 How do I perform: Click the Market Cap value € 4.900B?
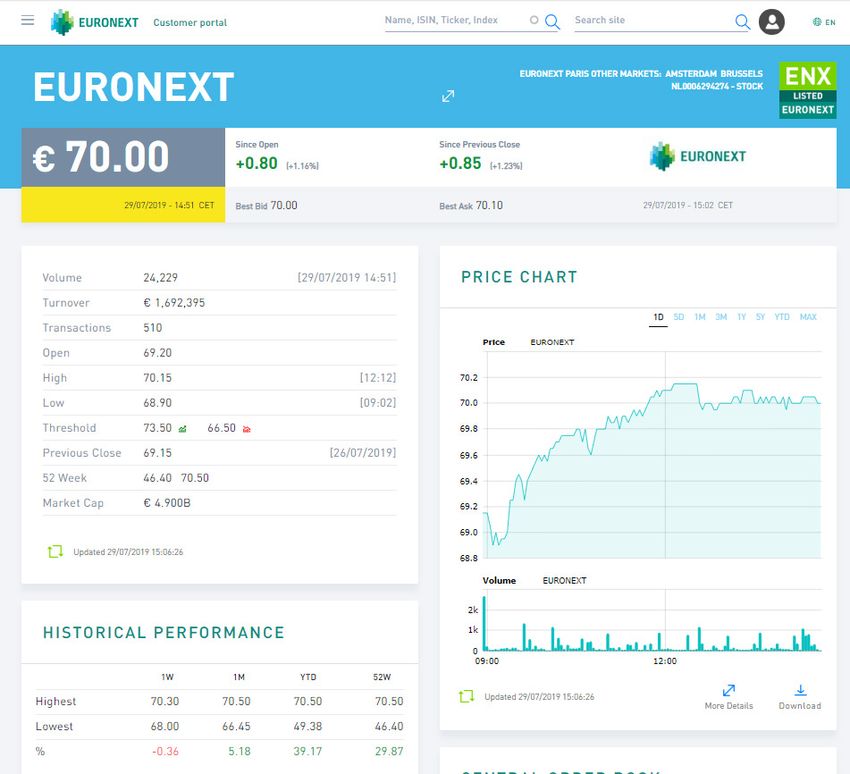pyautogui.click(x=167, y=503)
